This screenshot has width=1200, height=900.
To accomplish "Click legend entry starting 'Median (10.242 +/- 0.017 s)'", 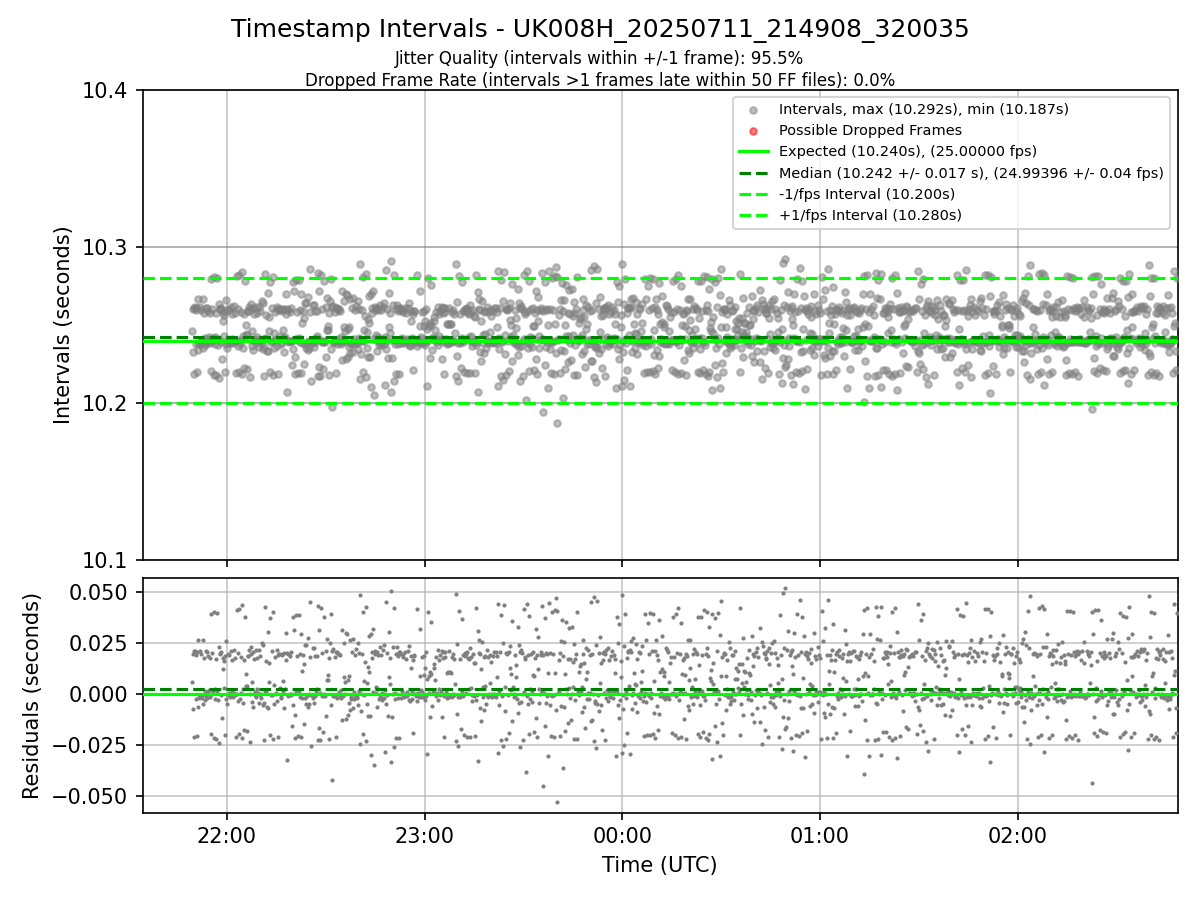I will coord(971,173).
